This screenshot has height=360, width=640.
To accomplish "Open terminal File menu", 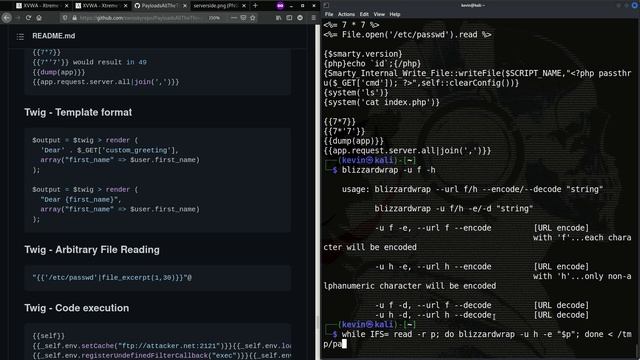I will point(329,14).
